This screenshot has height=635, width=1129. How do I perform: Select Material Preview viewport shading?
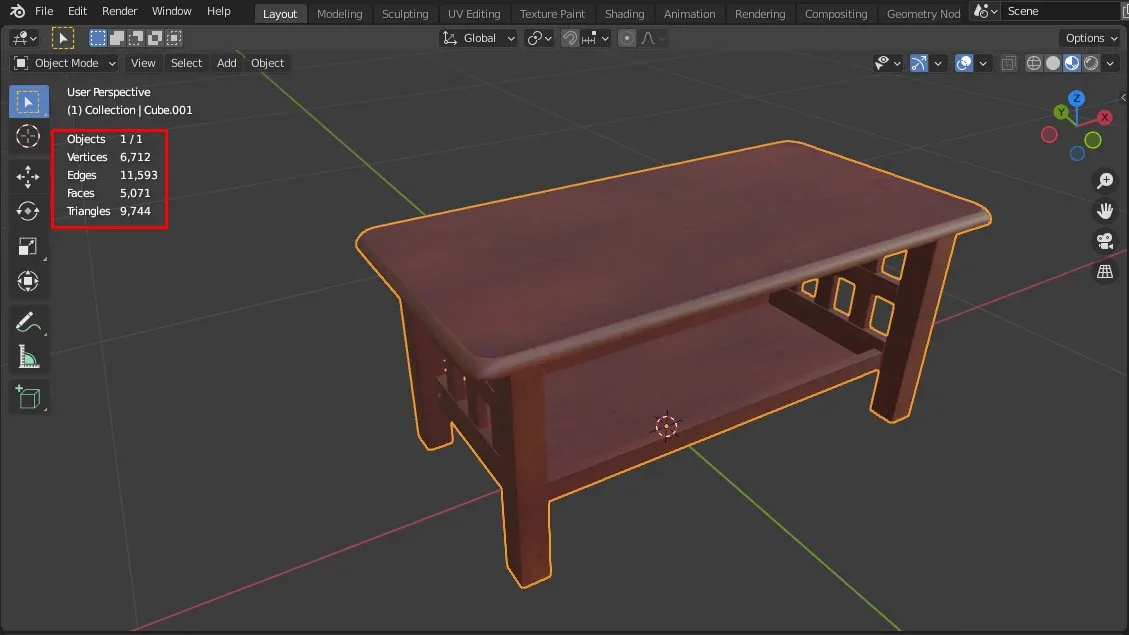(x=1072, y=63)
